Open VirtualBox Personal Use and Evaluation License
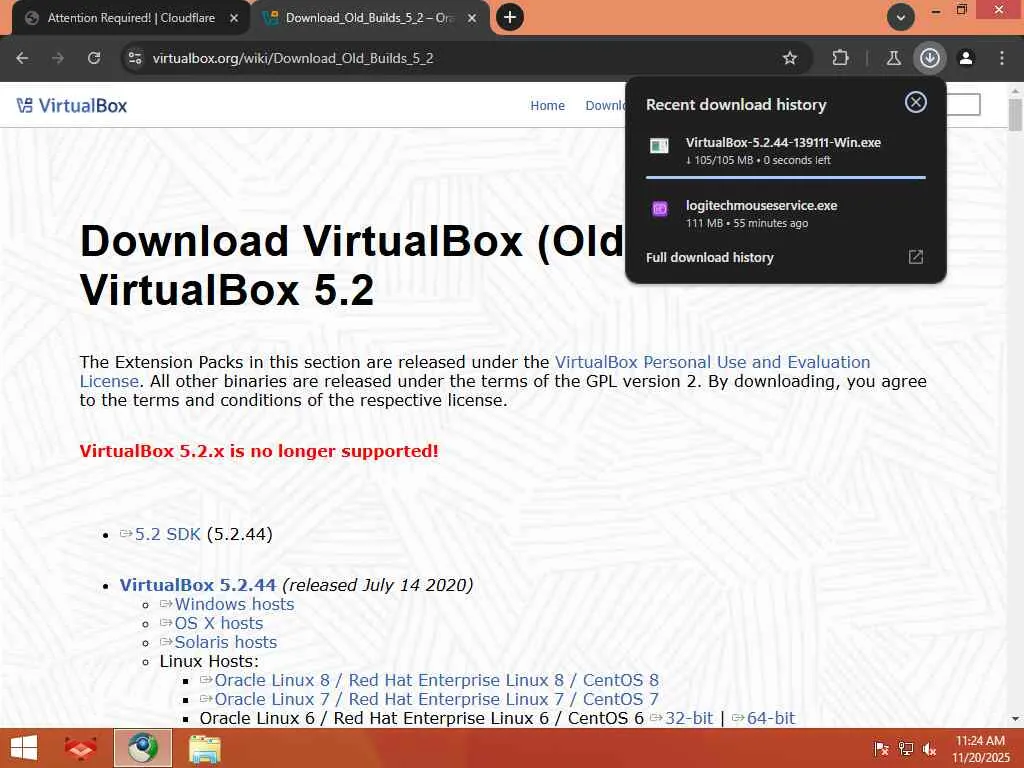Screen dimensions: 1024x768 click(x=712, y=362)
